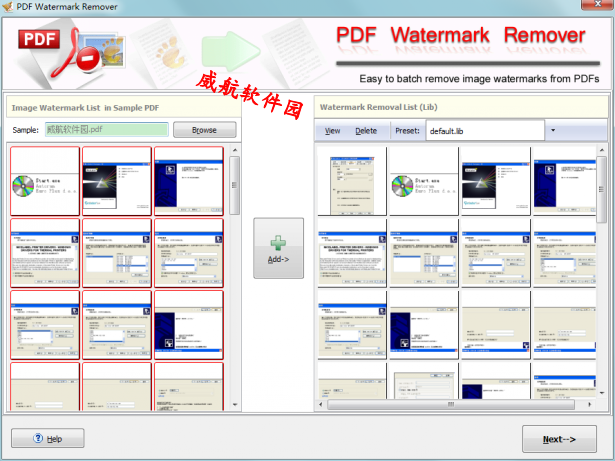Click the sample list vertical scrollbar thumb
615x461 pixels.
click(x=235, y=185)
